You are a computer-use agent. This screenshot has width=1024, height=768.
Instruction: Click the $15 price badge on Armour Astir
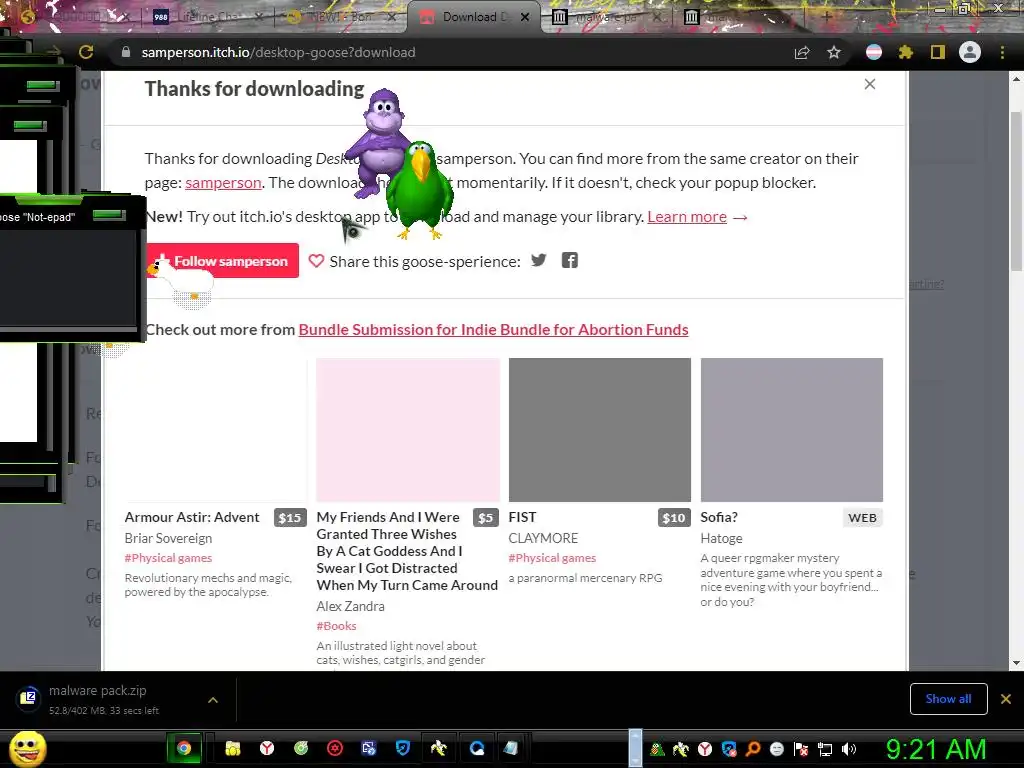point(289,518)
